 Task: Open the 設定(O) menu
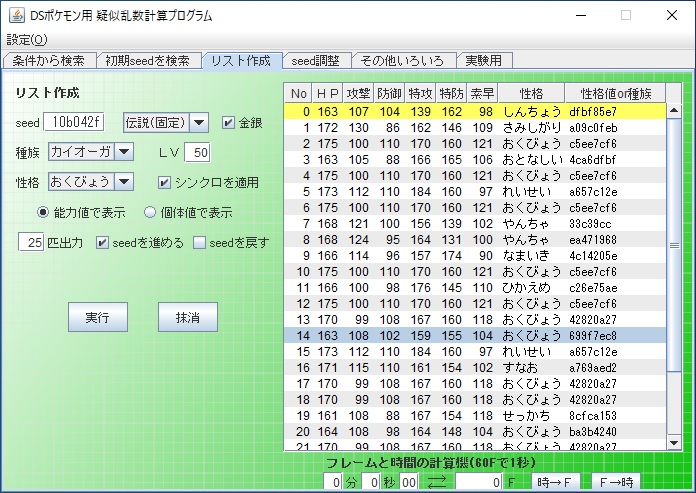tap(27, 40)
